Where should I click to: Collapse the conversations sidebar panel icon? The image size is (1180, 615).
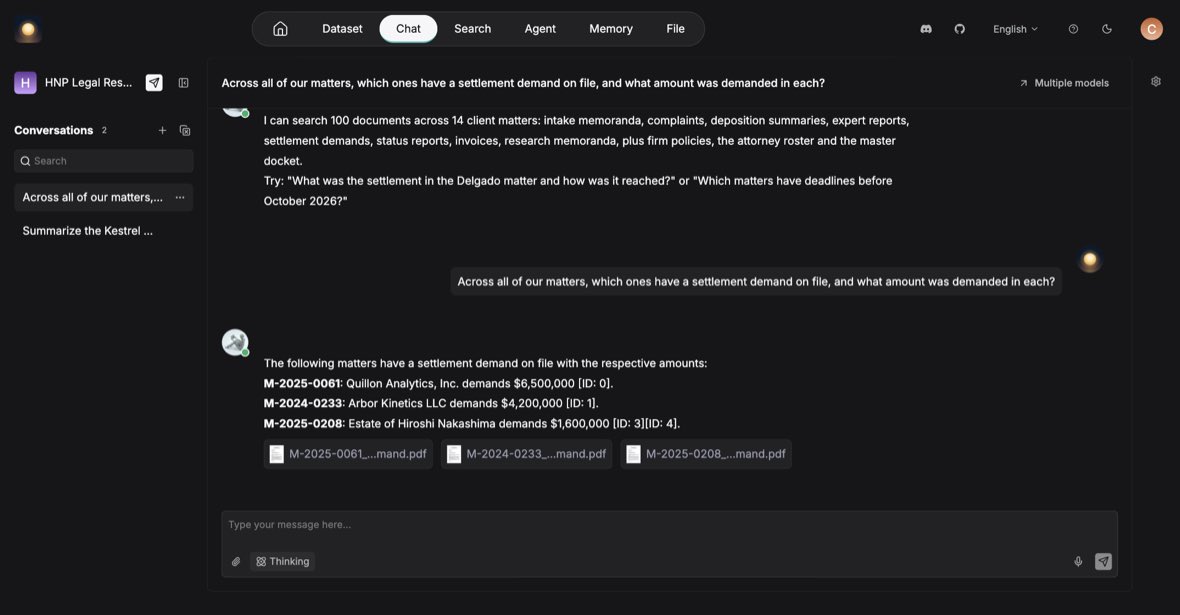pyautogui.click(x=184, y=83)
